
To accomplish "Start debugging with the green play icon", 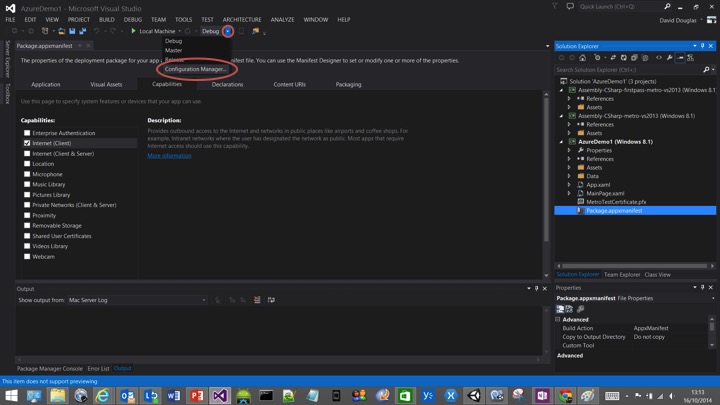I will pyautogui.click(x=133, y=31).
